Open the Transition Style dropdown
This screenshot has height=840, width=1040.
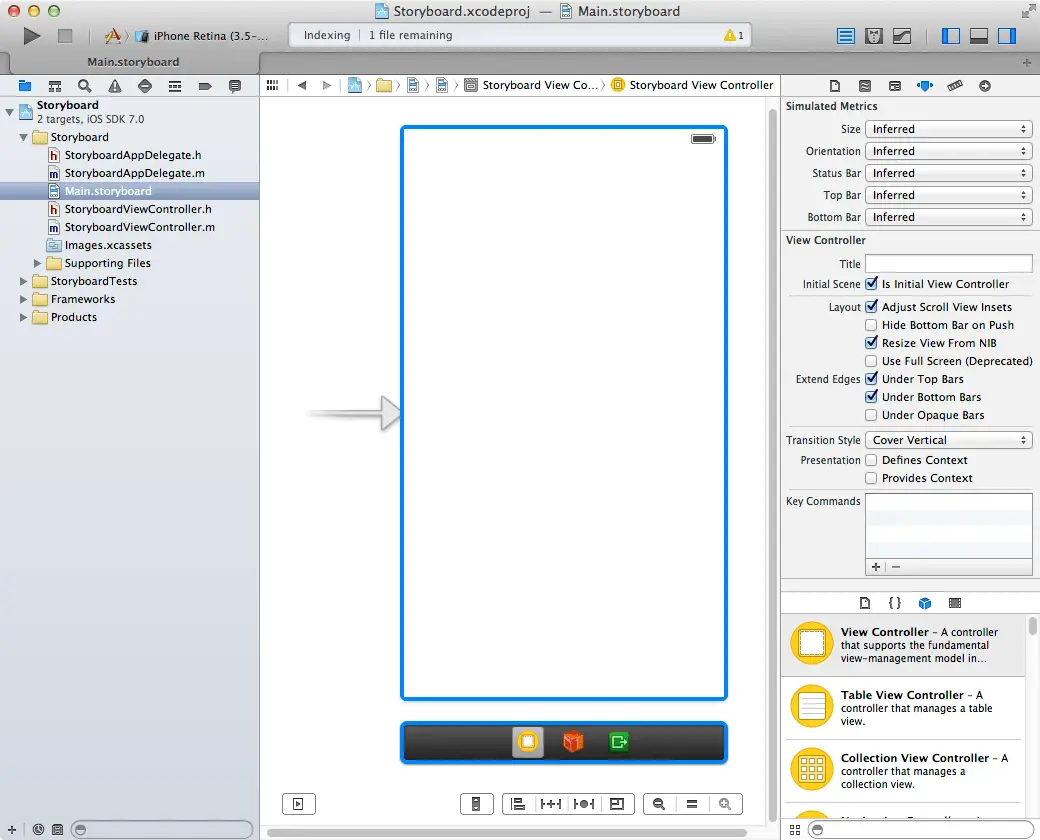click(x=948, y=440)
